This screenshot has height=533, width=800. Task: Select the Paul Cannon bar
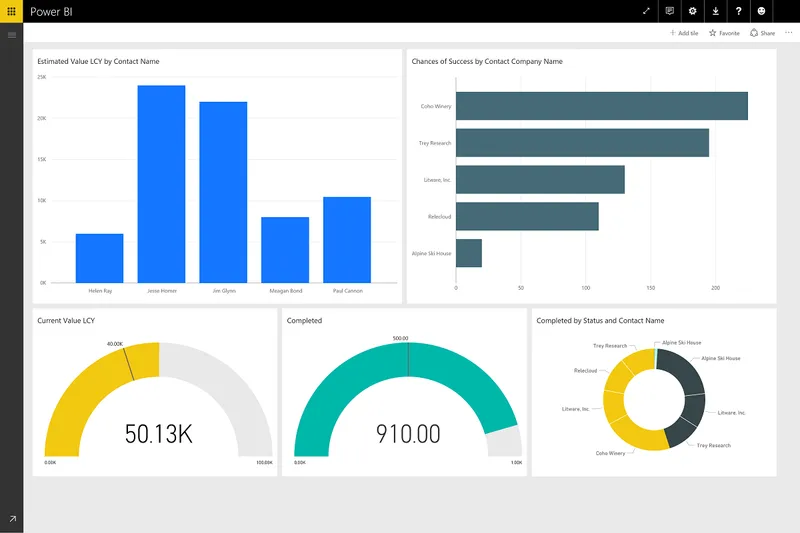(347, 240)
